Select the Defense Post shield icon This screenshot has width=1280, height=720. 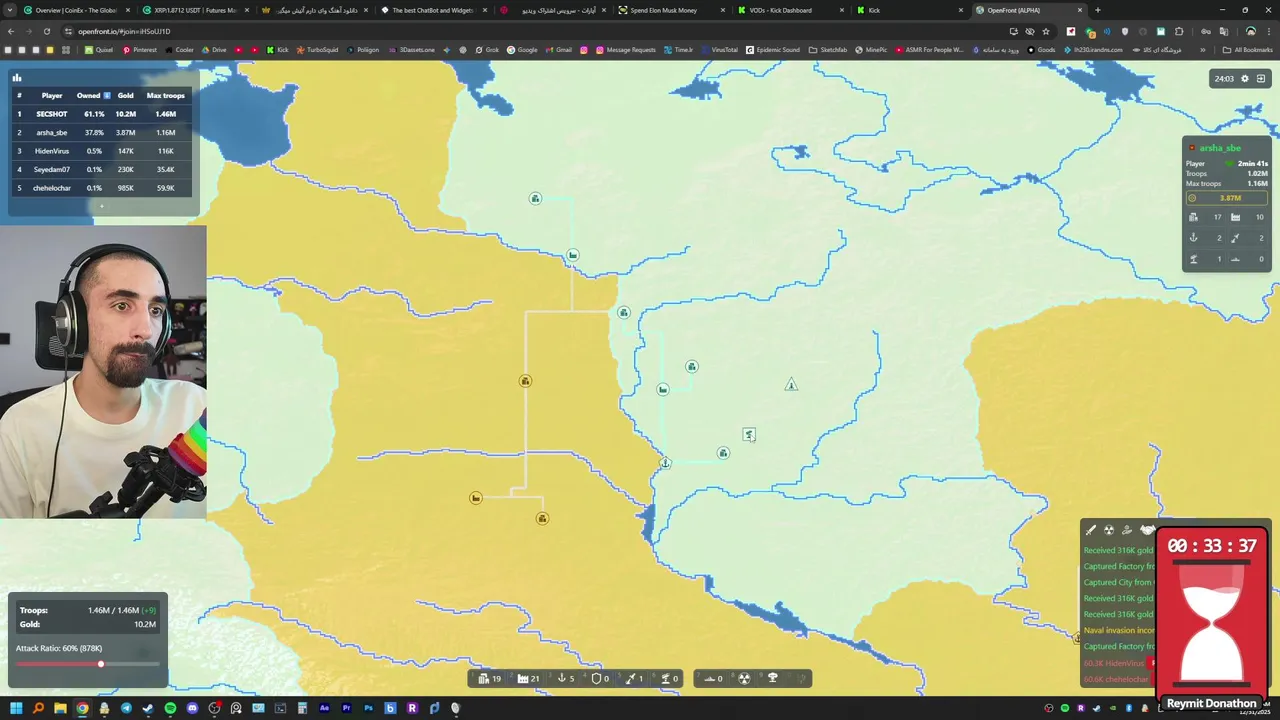(x=597, y=678)
